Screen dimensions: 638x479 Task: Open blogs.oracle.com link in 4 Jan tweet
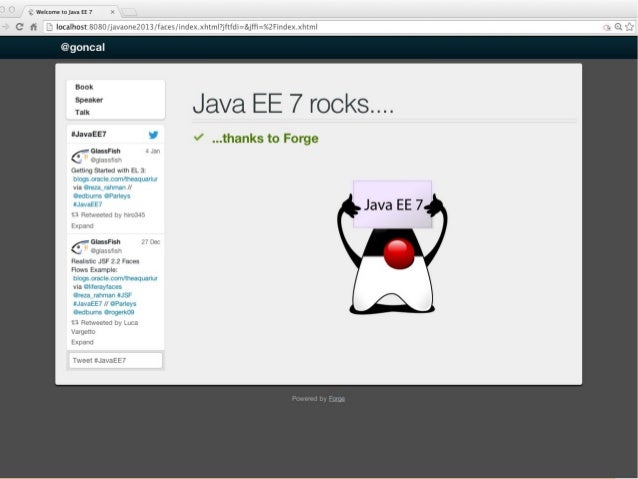[x=115, y=179]
